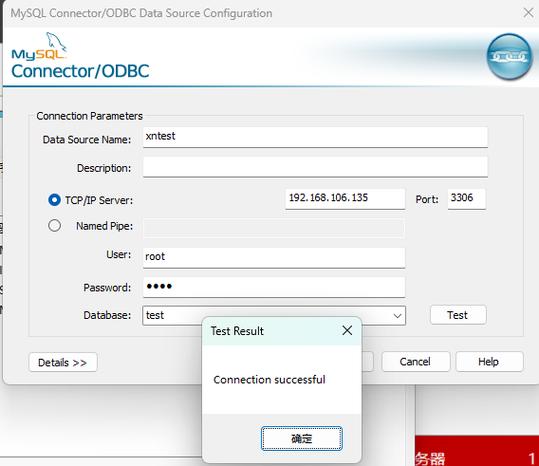The width and height of the screenshot is (539, 466).
Task: Click the Port field showing 3306
Action: pos(466,199)
